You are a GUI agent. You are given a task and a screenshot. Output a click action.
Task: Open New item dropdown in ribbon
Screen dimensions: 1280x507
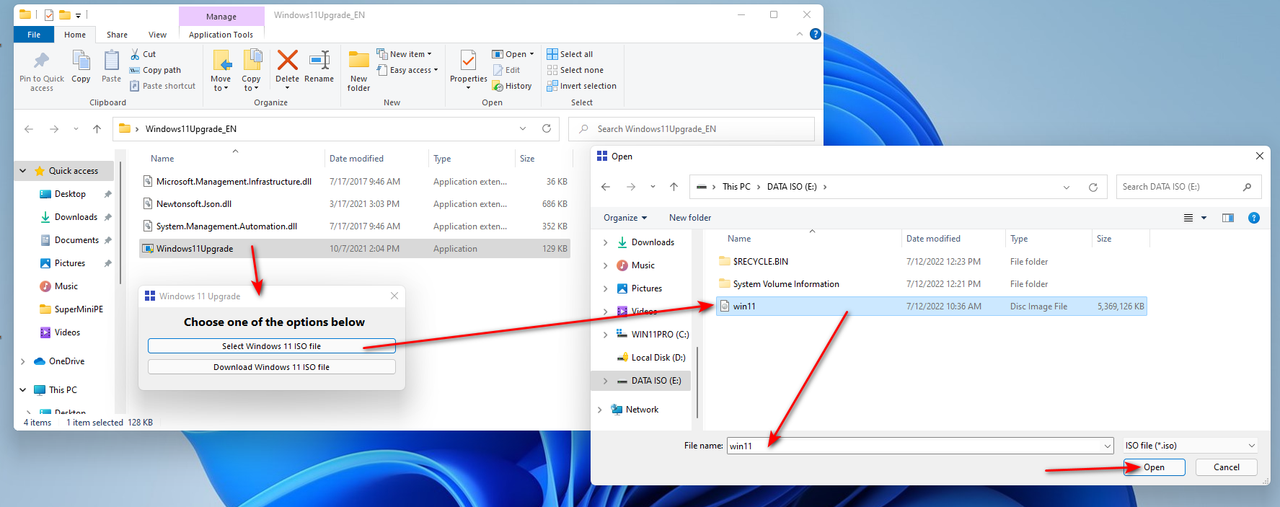[x=405, y=54]
